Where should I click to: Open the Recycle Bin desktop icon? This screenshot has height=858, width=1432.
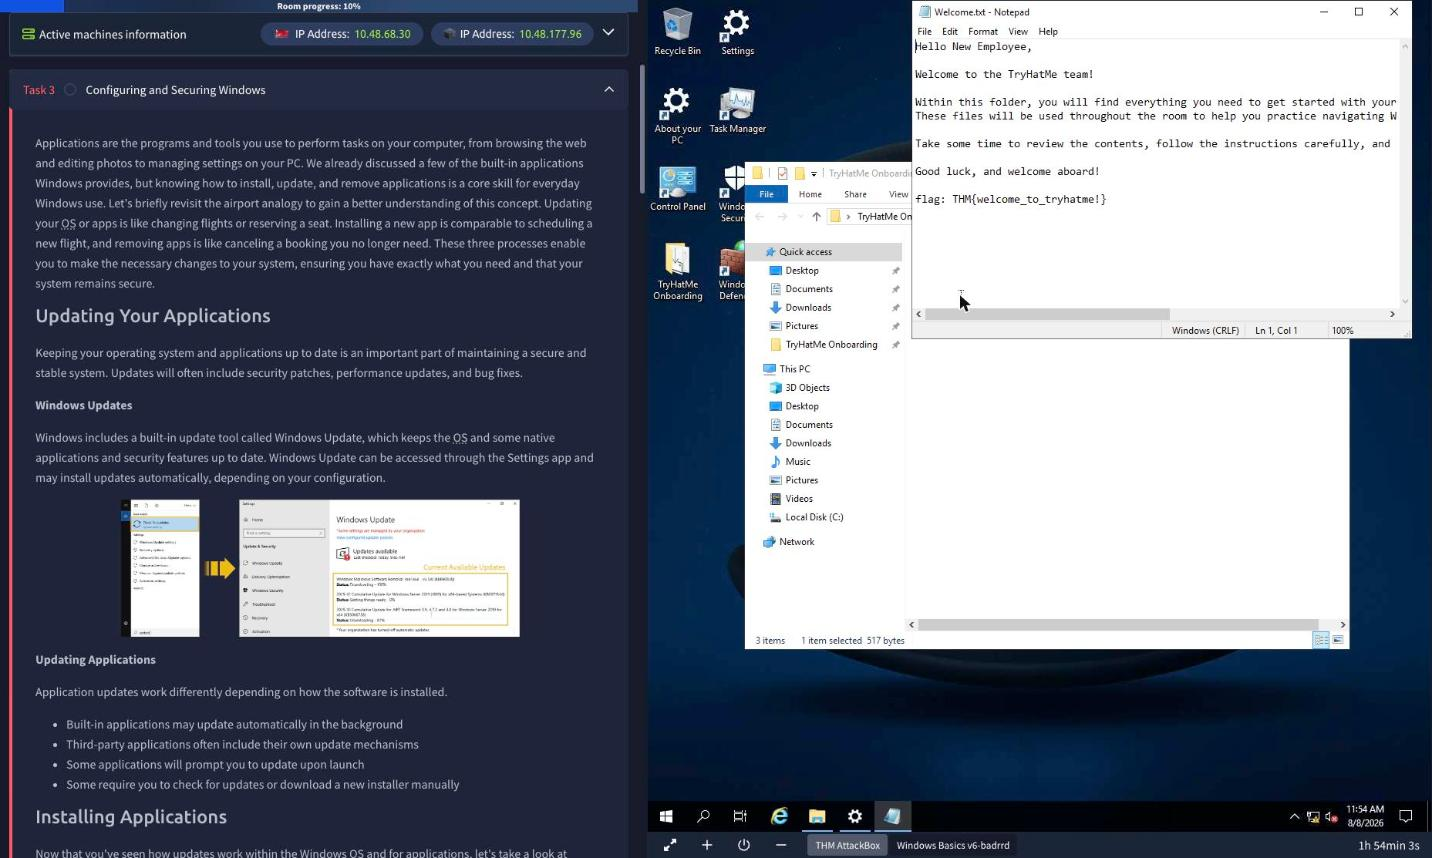677,31
